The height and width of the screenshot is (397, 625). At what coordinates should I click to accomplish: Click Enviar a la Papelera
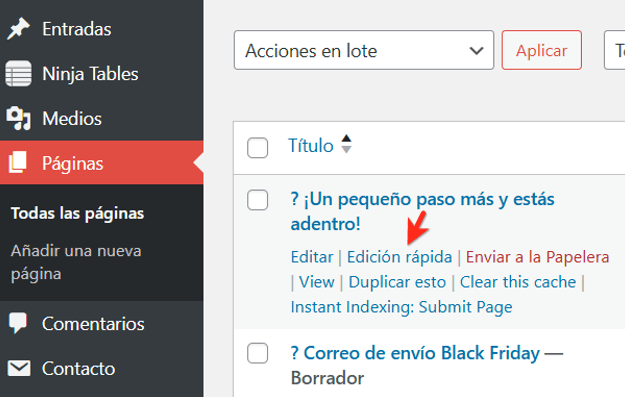(537, 257)
